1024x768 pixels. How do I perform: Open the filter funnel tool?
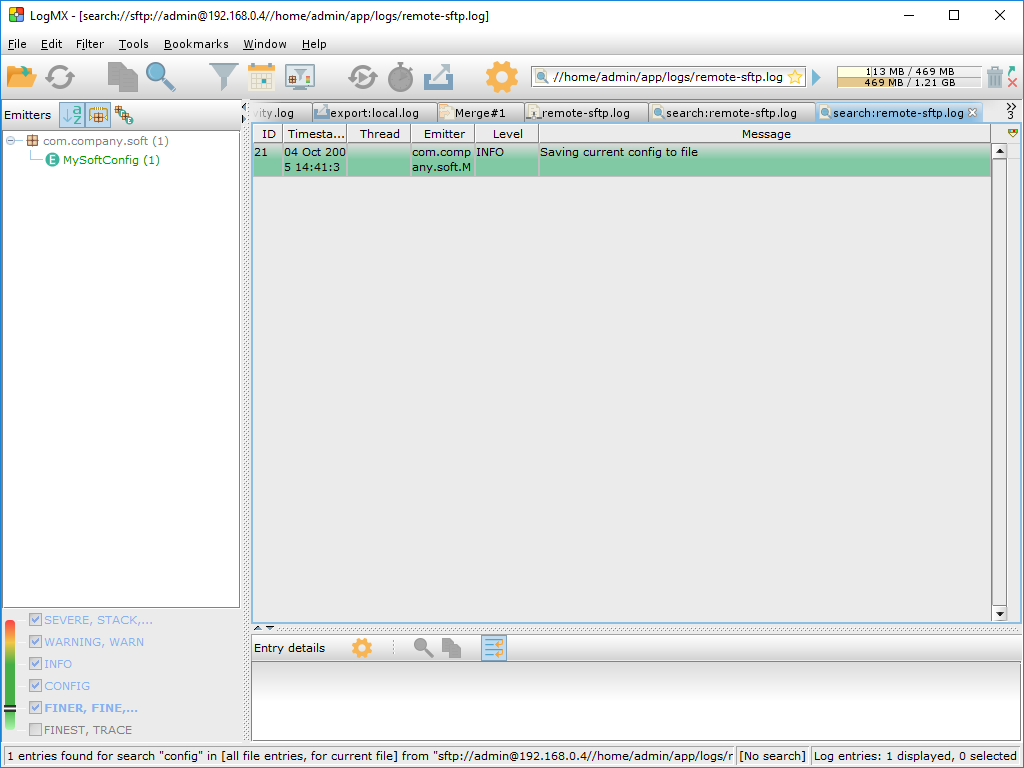(223, 77)
